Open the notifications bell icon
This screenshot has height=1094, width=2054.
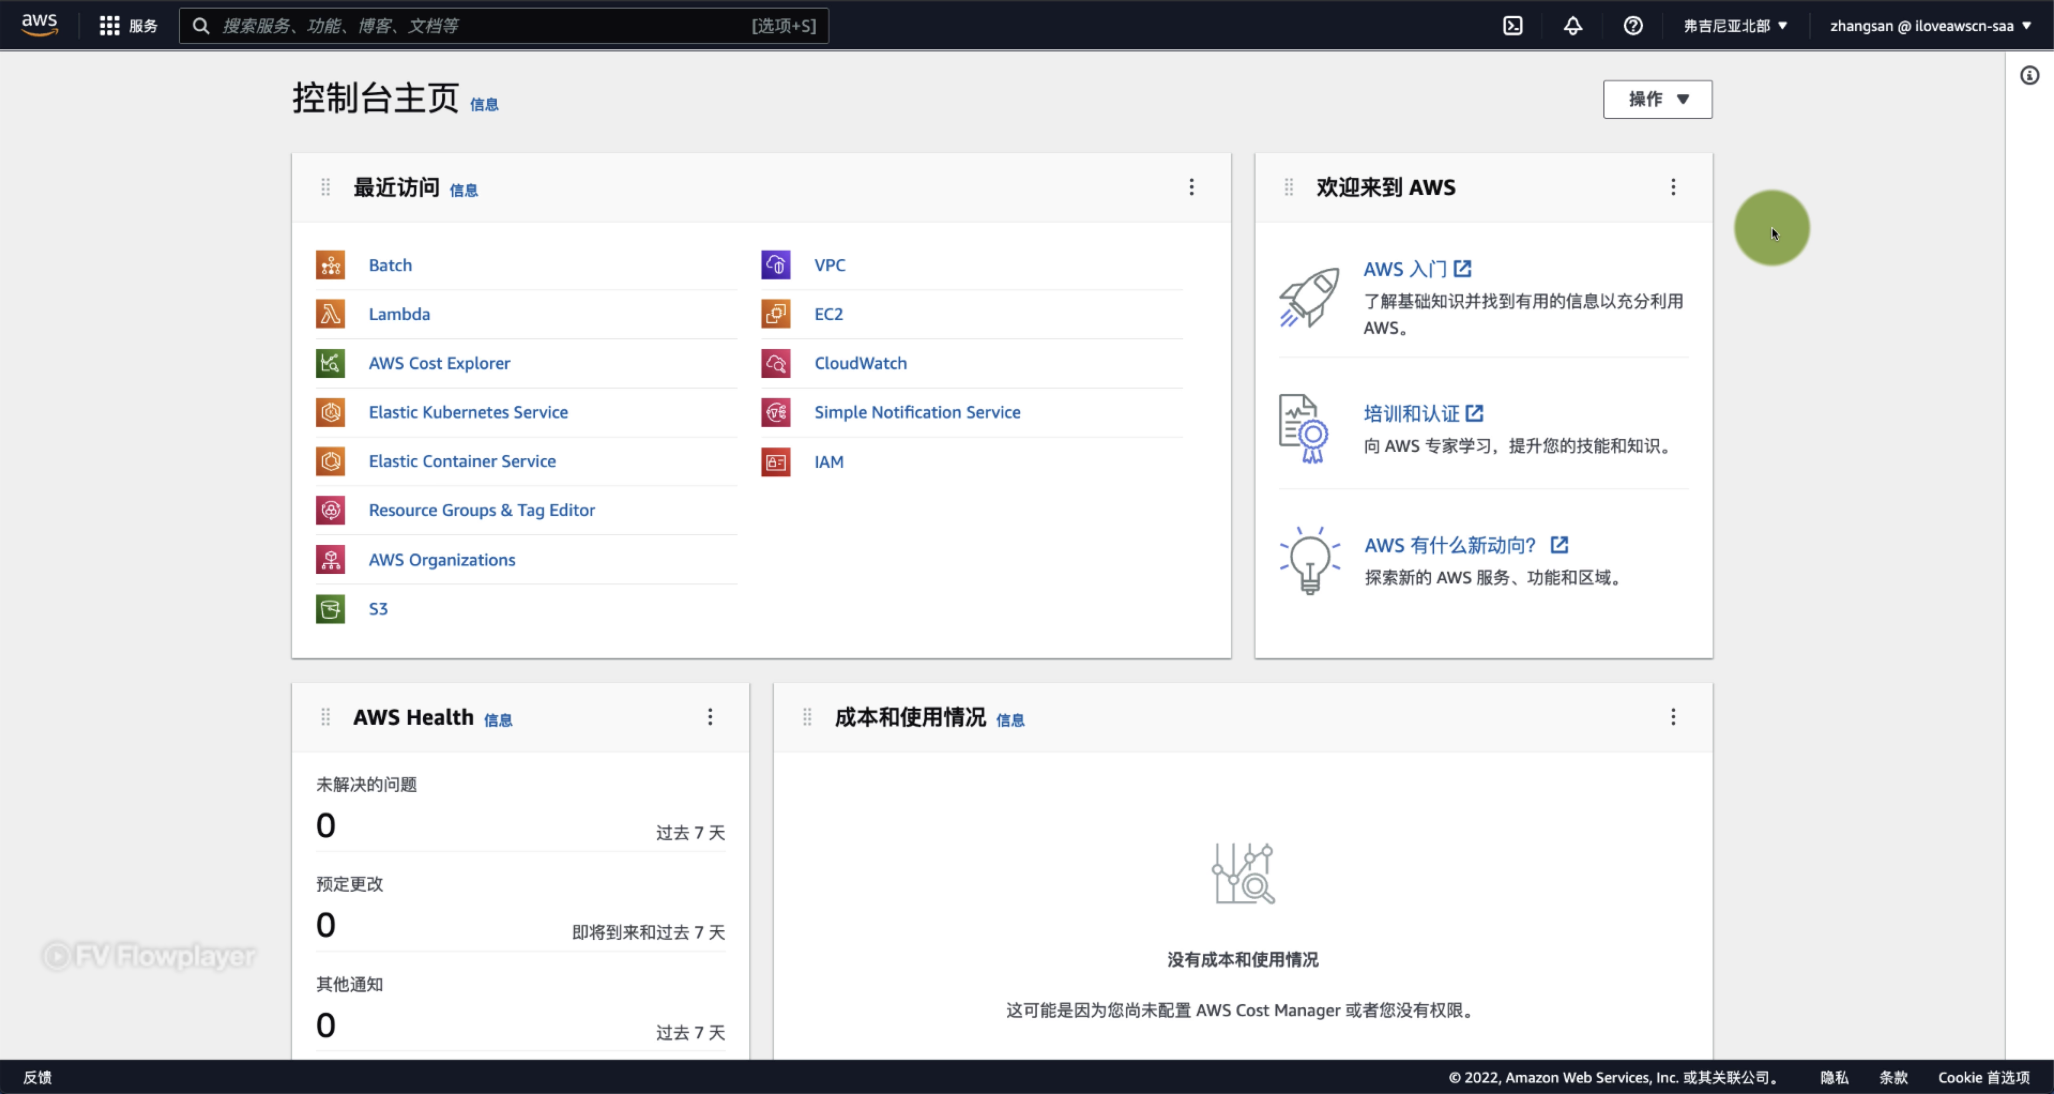pyautogui.click(x=1573, y=26)
